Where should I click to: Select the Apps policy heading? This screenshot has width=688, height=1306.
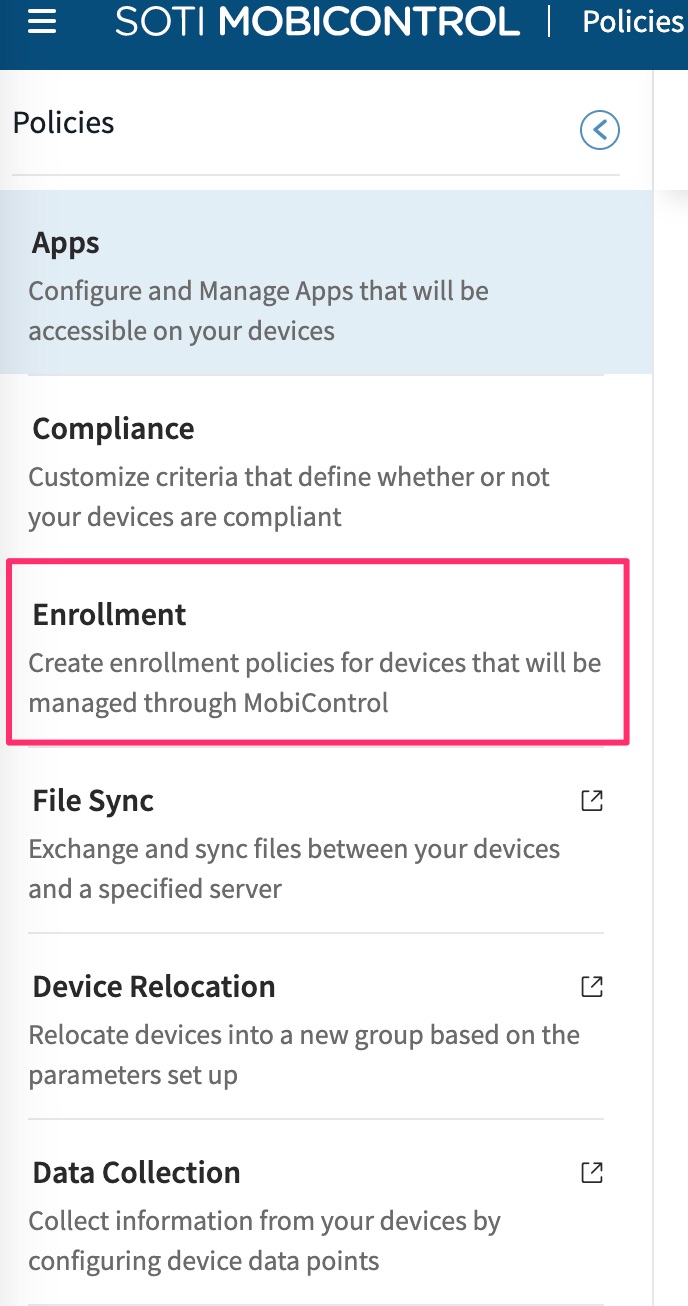(66, 243)
